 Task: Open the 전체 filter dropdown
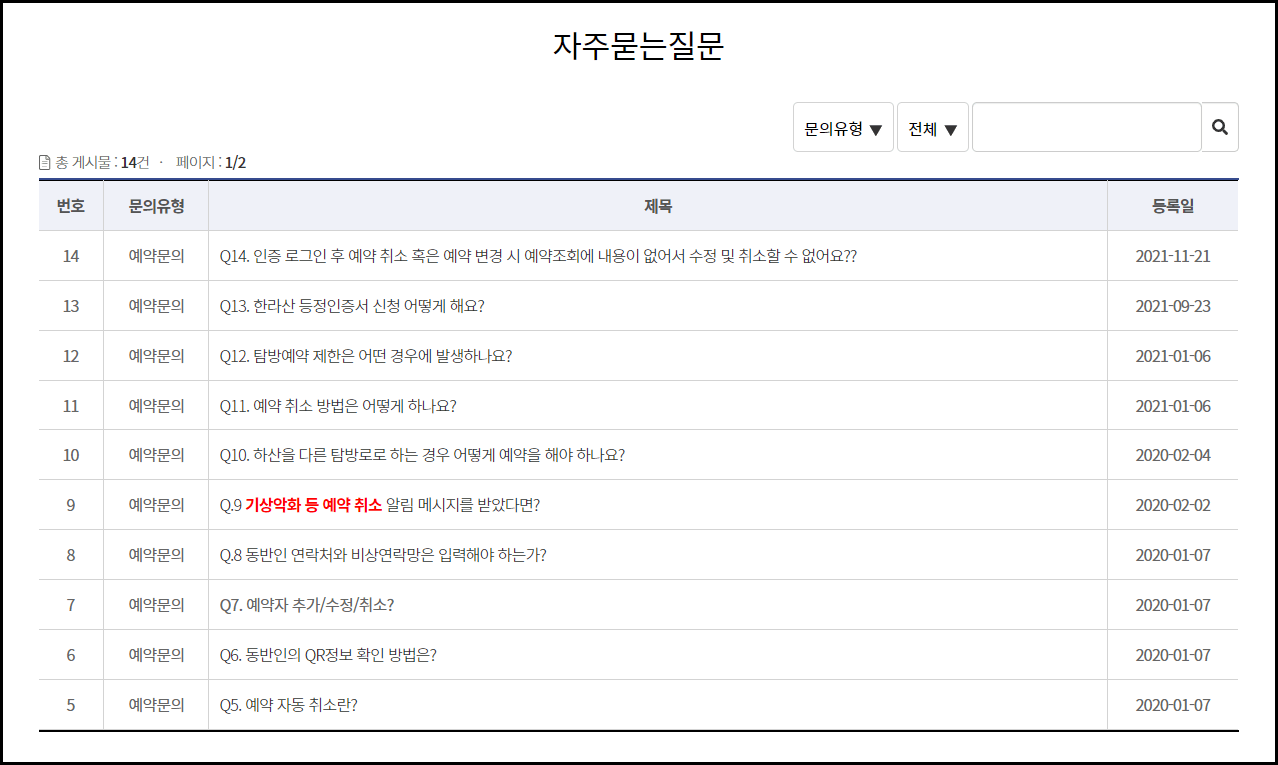click(x=932, y=127)
